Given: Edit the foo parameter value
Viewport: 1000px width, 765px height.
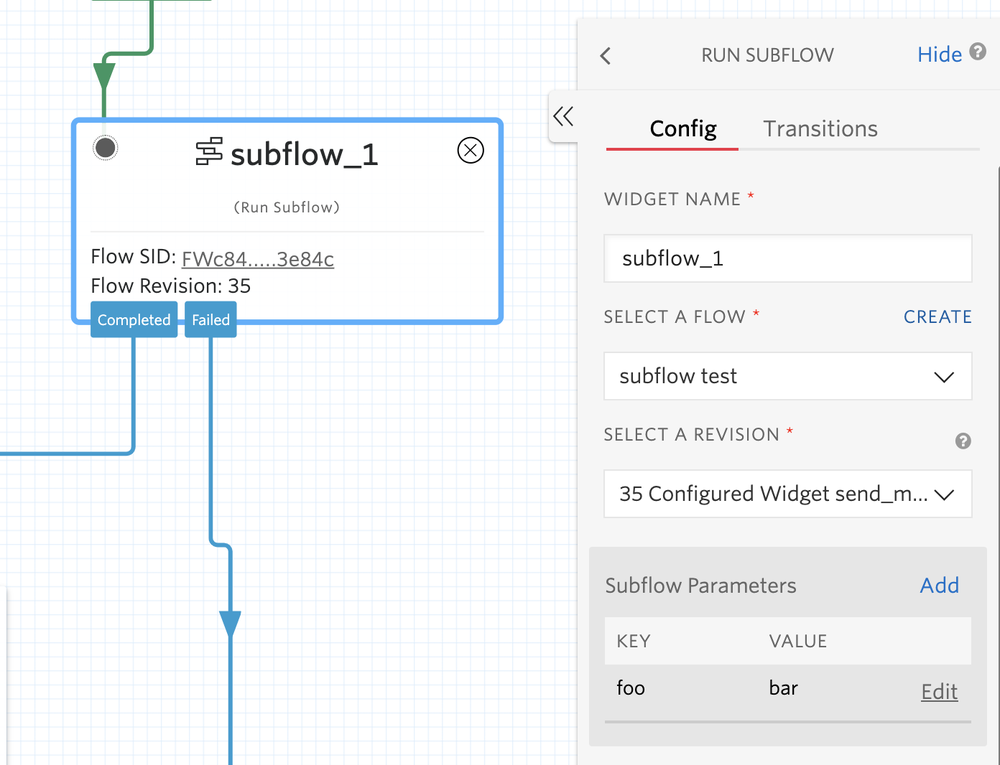Looking at the screenshot, I should [938, 691].
